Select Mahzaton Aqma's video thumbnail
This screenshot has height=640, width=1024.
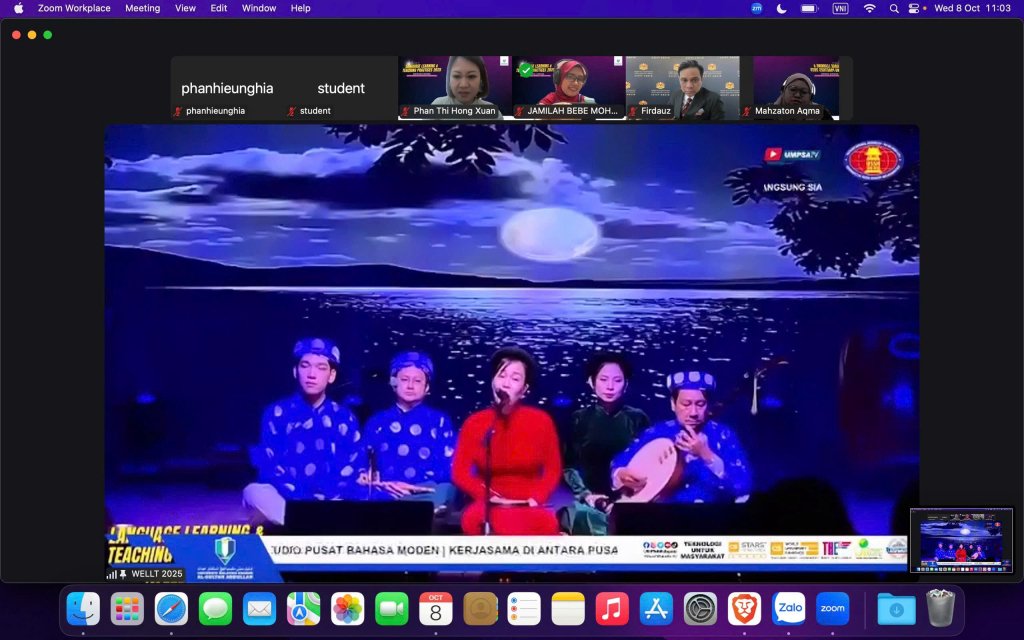click(x=796, y=88)
